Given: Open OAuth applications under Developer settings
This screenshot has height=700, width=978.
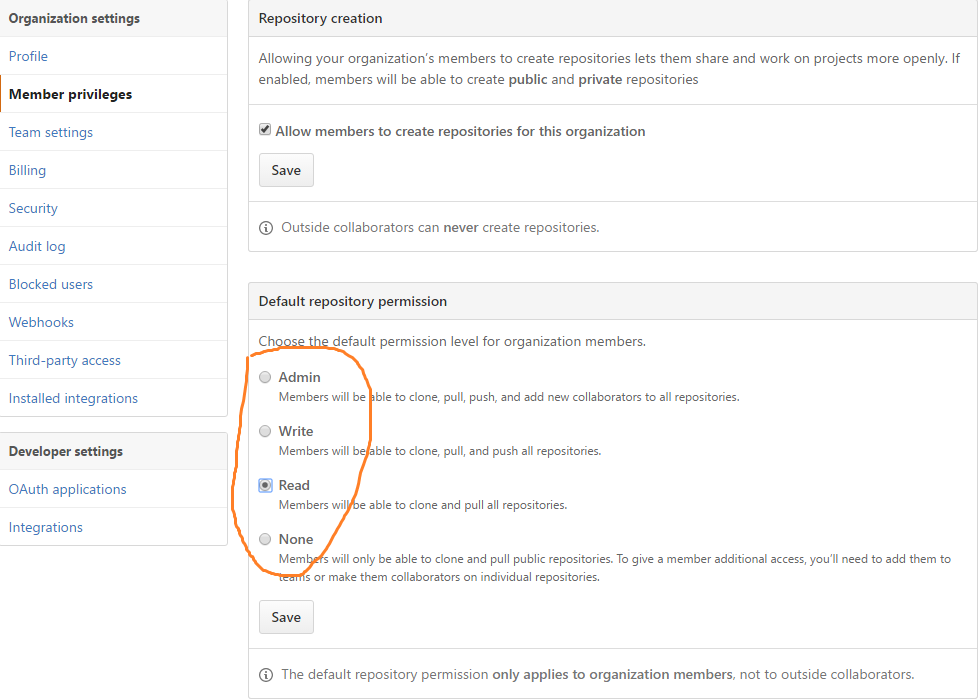Looking at the screenshot, I should [x=67, y=490].
